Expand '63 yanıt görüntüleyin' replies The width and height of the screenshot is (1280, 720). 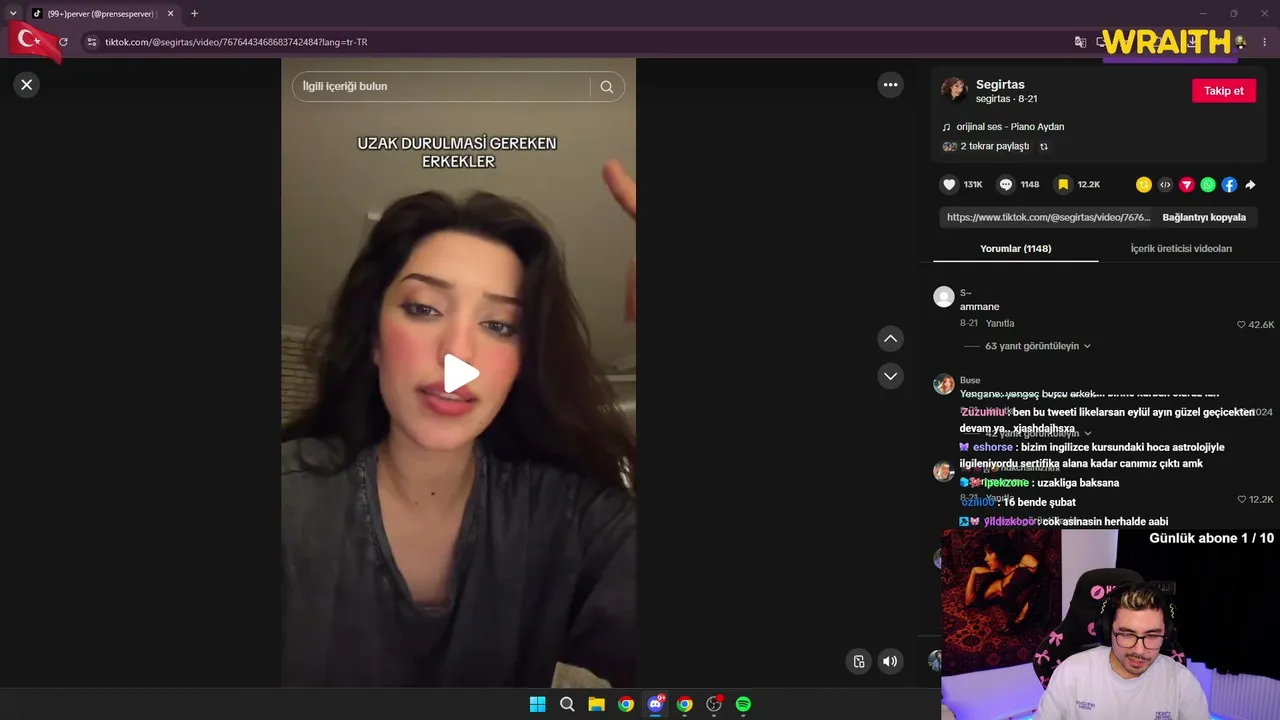click(x=1038, y=346)
